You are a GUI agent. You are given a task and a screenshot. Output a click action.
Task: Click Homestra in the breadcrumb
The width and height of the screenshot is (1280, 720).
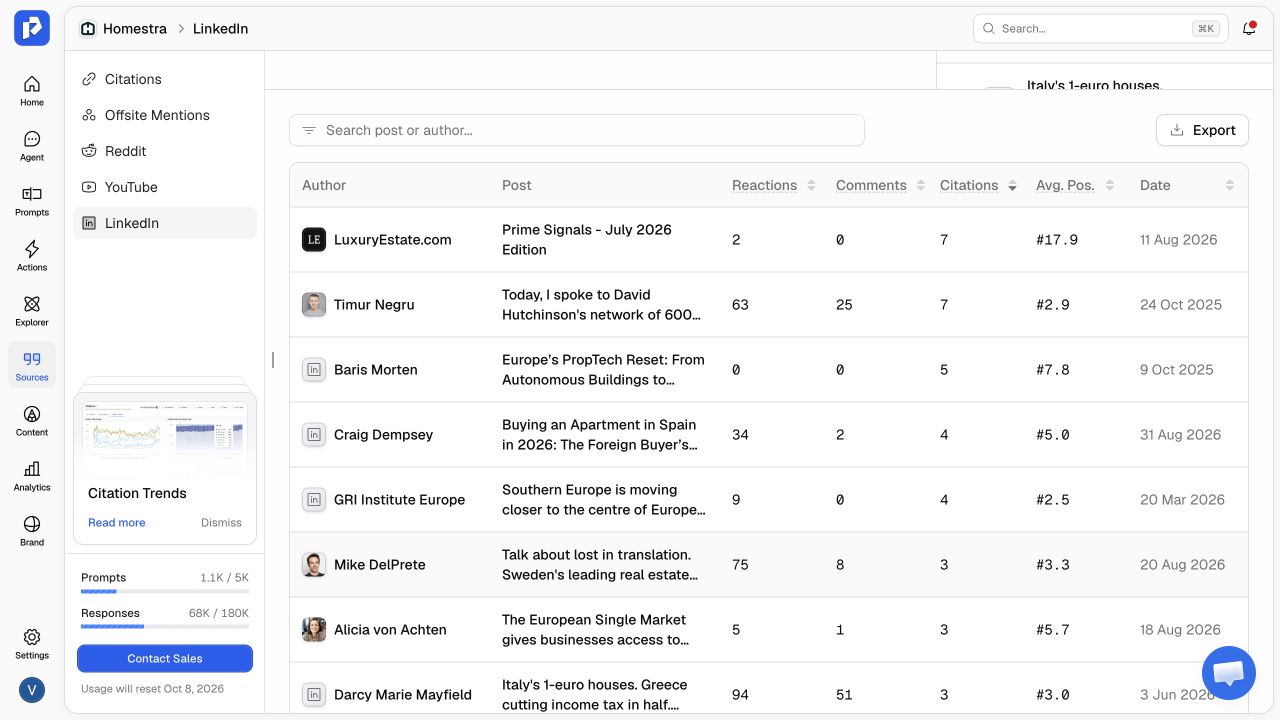pos(135,29)
